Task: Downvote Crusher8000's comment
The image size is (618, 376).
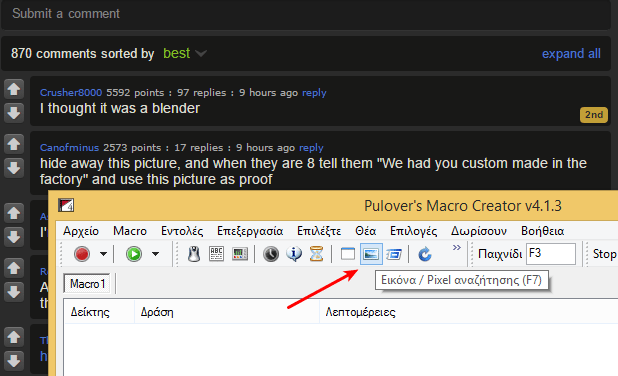Action: pyautogui.click(x=14, y=113)
